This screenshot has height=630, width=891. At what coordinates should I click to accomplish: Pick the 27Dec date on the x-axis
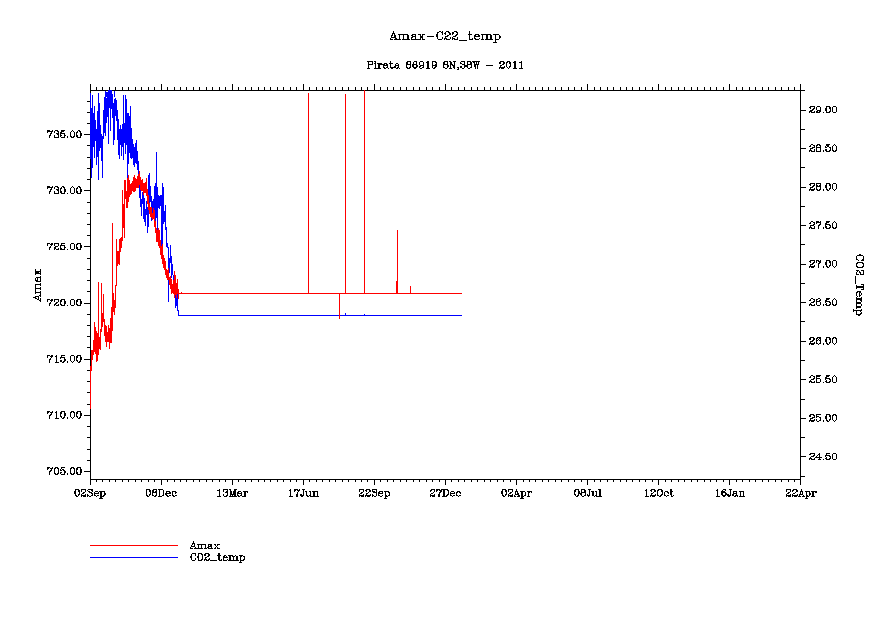coord(445,492)
